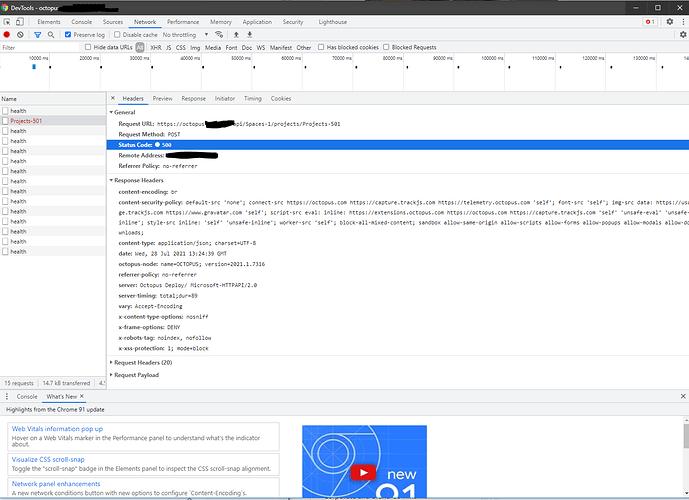Viewport: 689px width, 500px height.
Task: Filter requests by Font type
Action: 231,47
